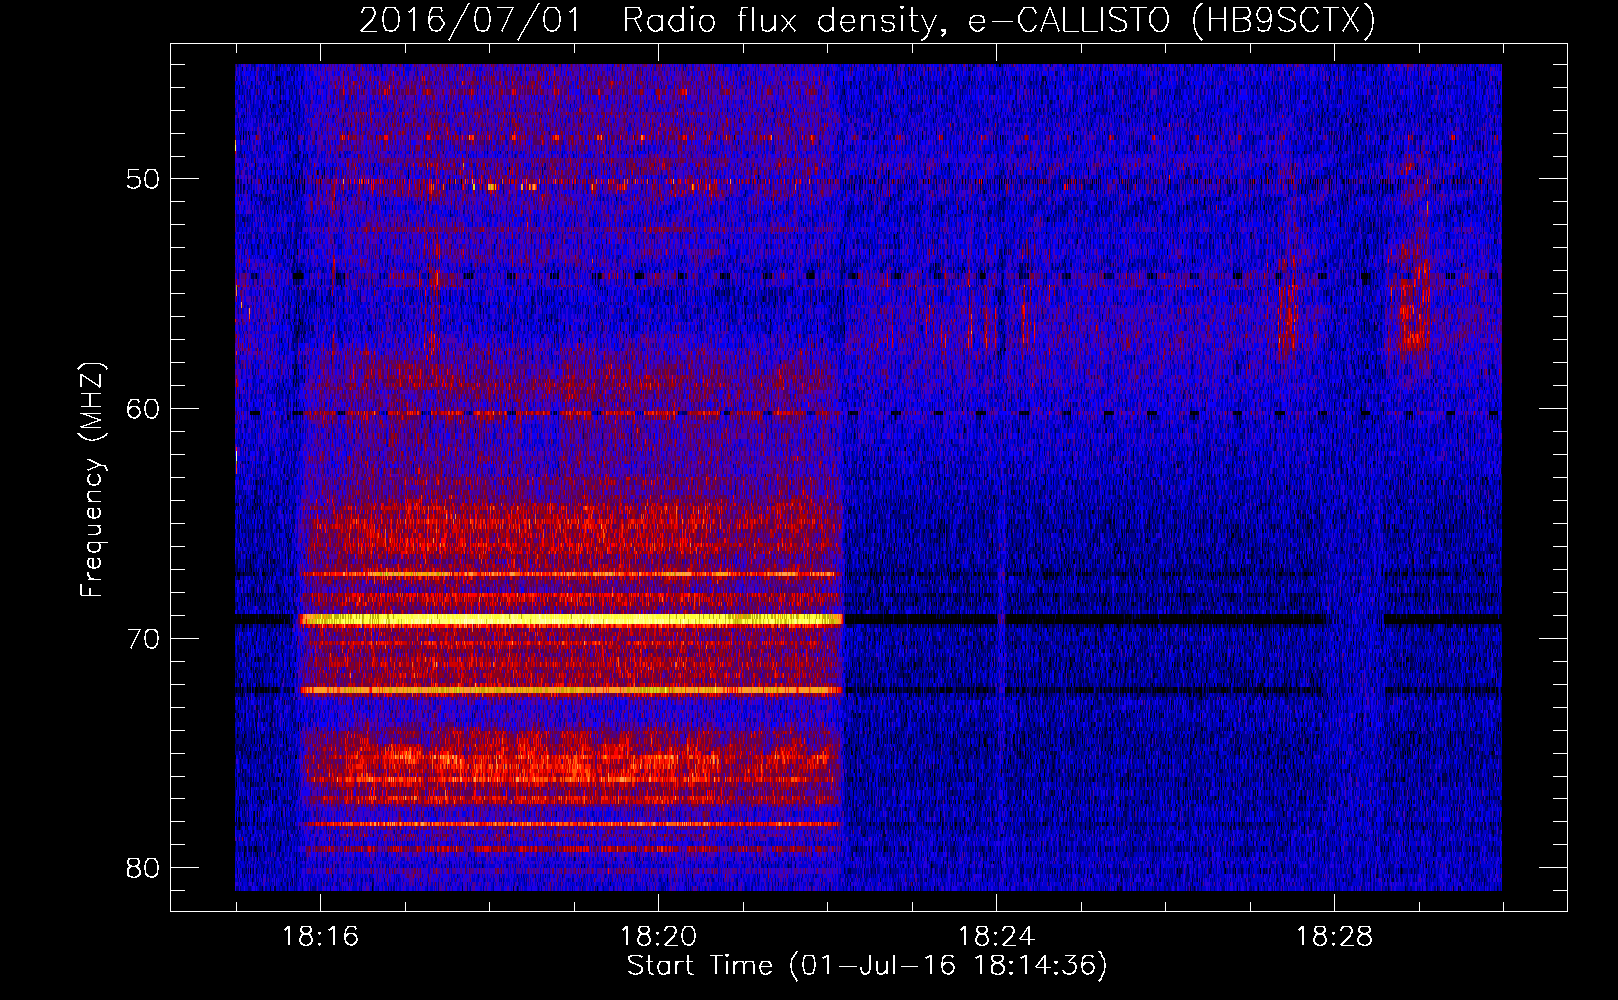Click the '60' frequency axis label
The height and width of the screenshot is (1000, 1618).
pyautogui.click(x=143, y=409)
